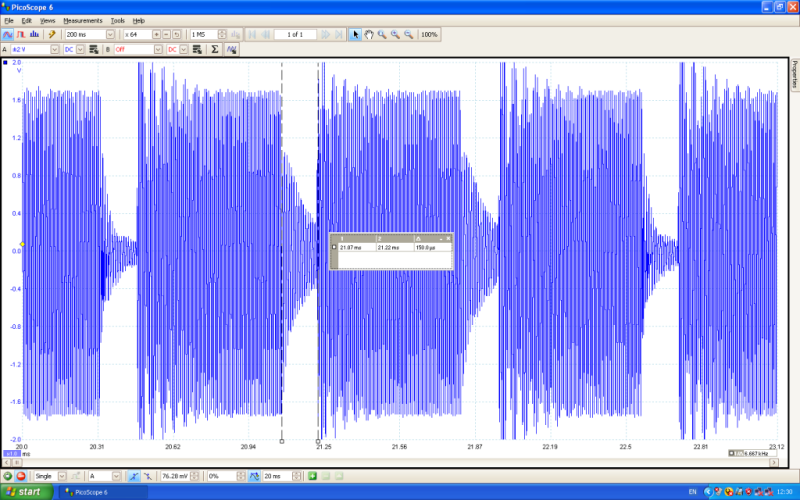
Task: Click the 100% zoom reset button
Action: (x=429, y=34)
